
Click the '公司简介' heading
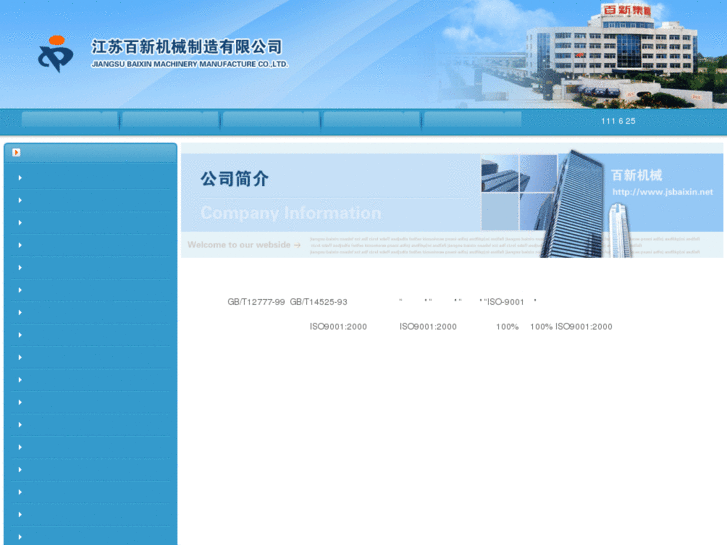point(235,179)
